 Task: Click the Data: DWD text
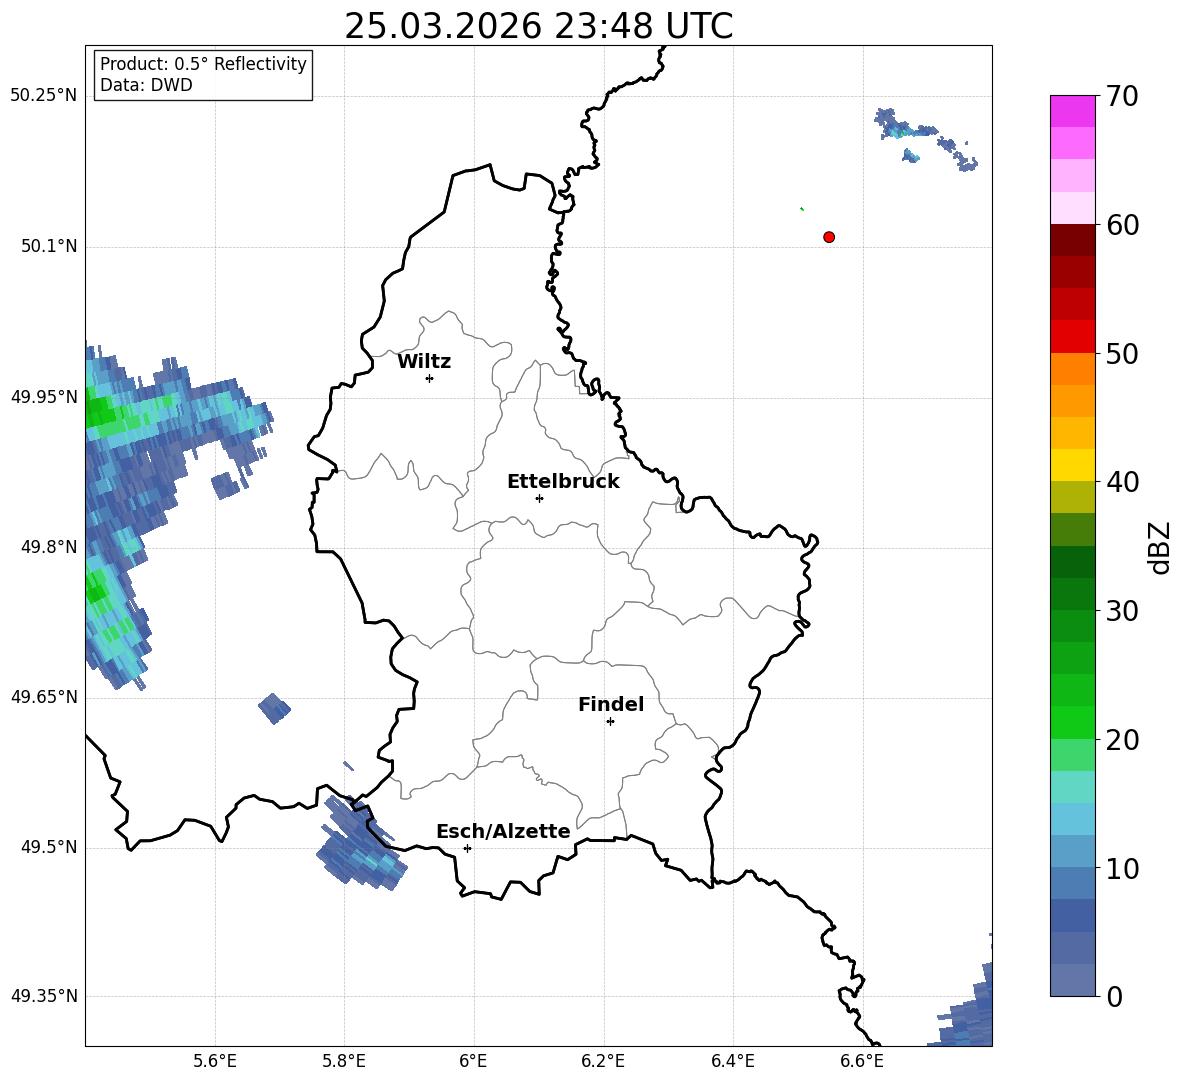[x=146, y=85]
